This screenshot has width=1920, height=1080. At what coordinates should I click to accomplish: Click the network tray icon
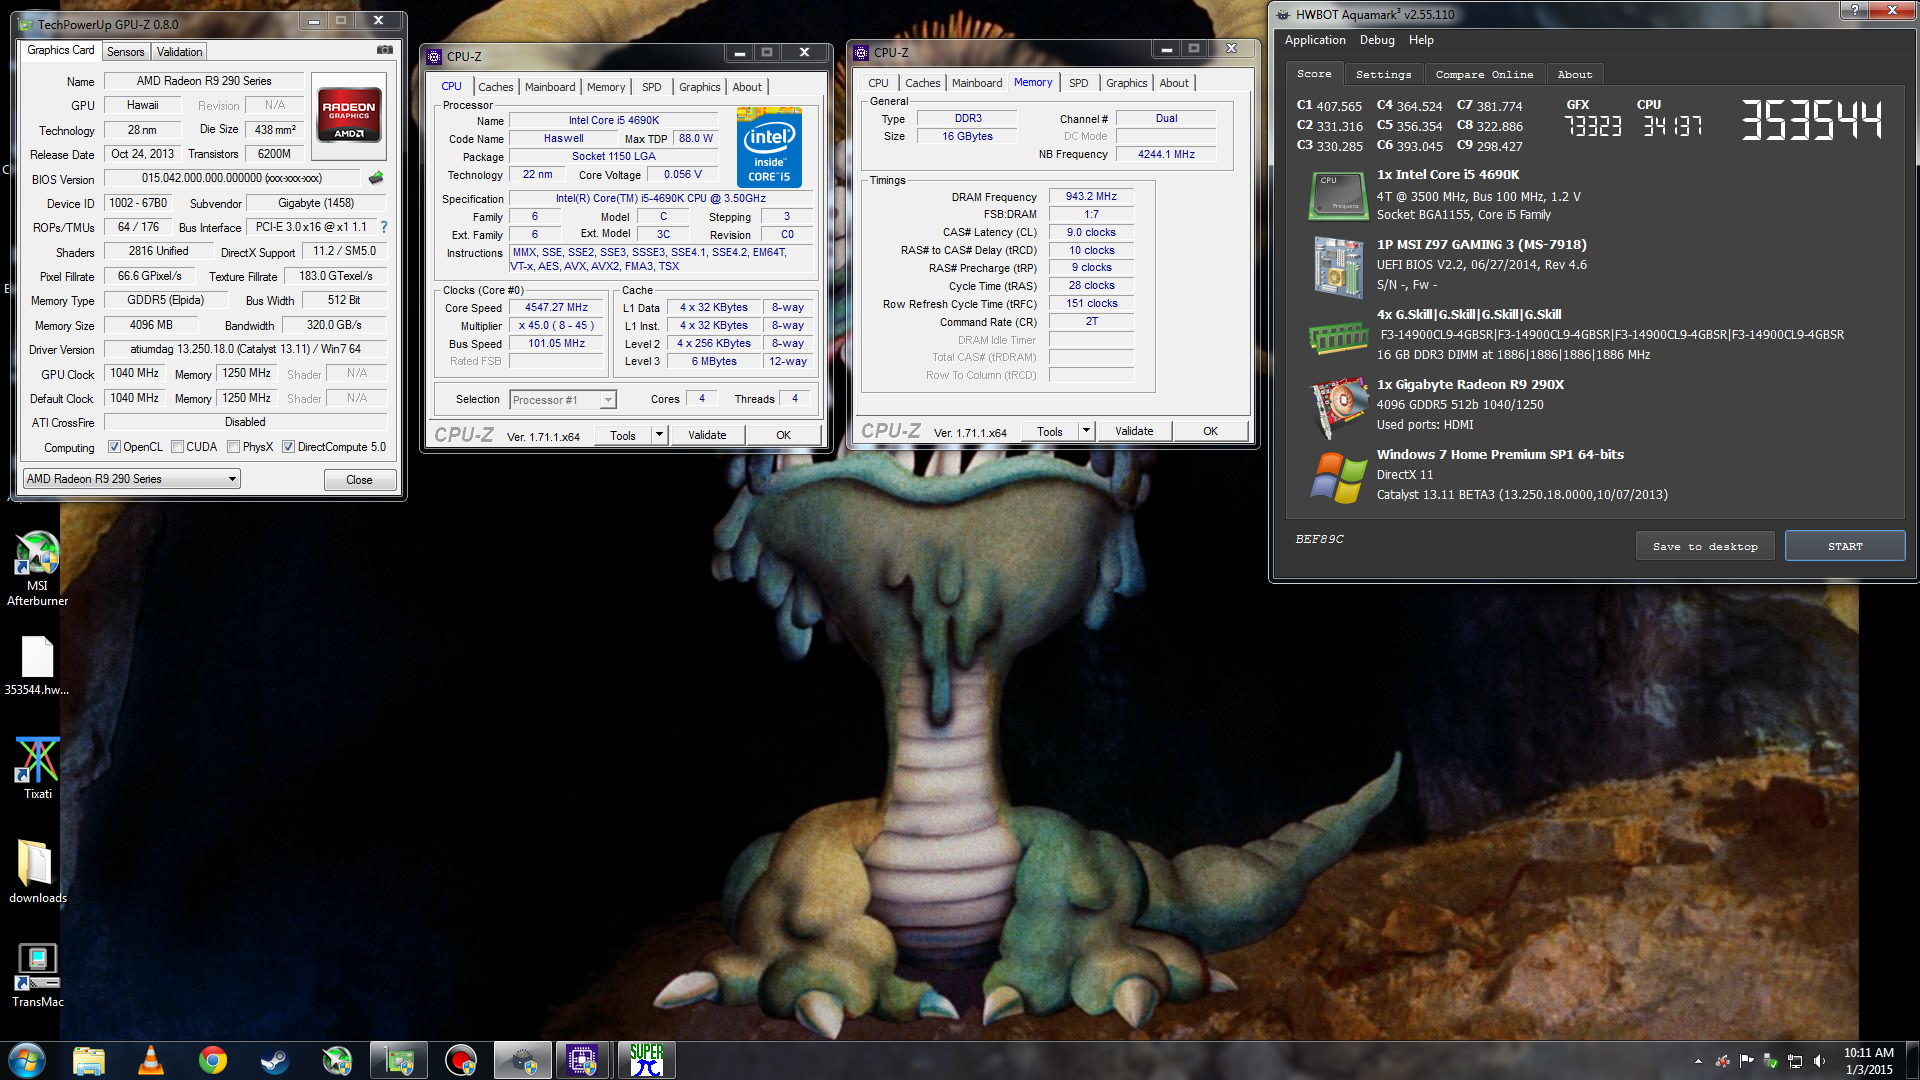(1795, 1061)
